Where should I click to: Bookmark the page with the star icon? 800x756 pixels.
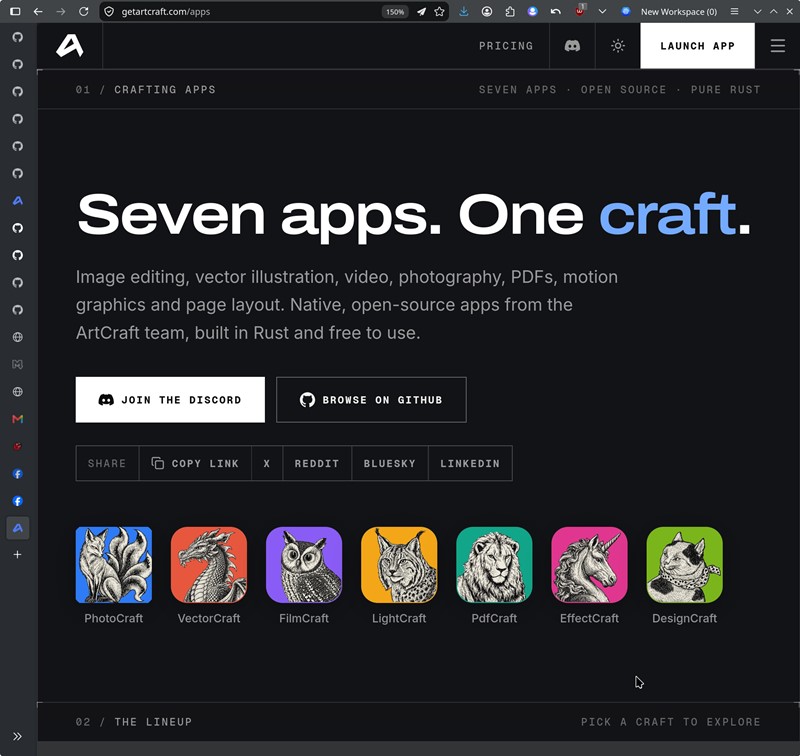[439, 11]
